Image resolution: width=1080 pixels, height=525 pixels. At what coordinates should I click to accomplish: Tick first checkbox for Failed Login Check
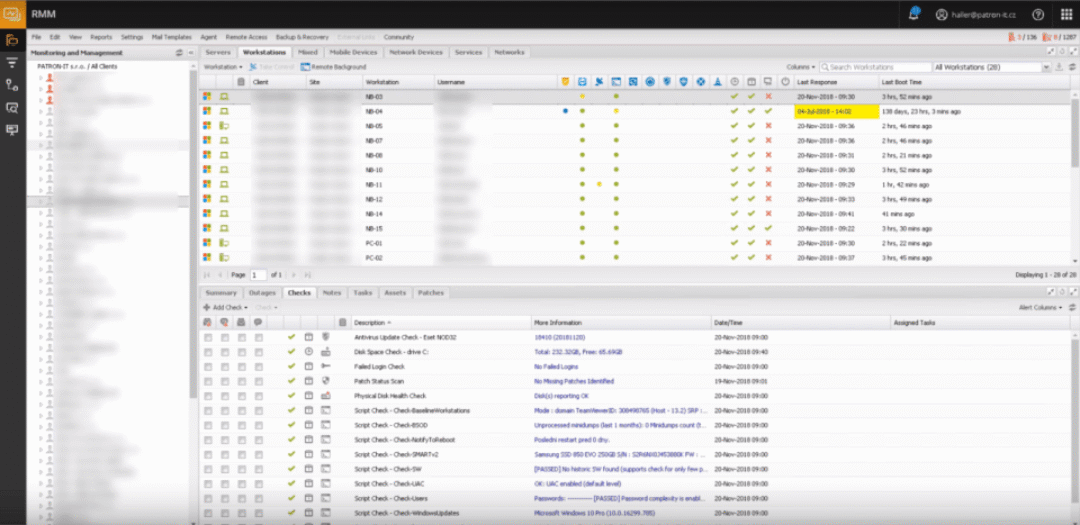pos(208,367)
